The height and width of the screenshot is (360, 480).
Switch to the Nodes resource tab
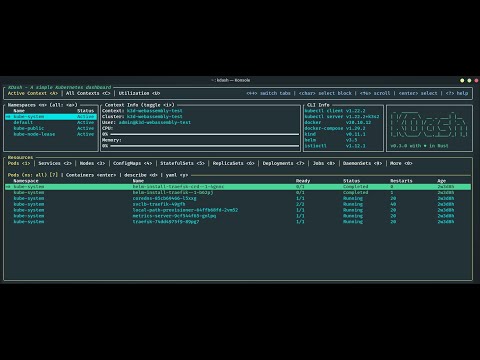tap(92, 163)
